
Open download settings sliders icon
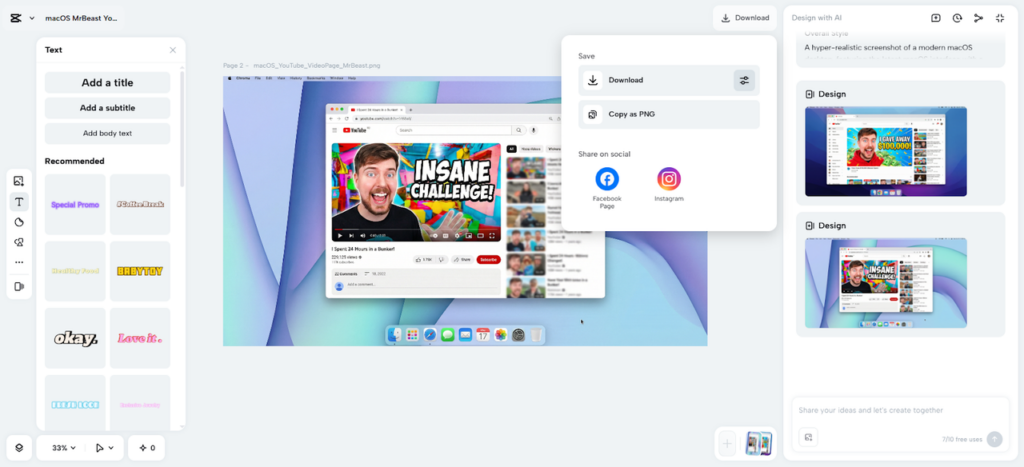click(743, 80)
